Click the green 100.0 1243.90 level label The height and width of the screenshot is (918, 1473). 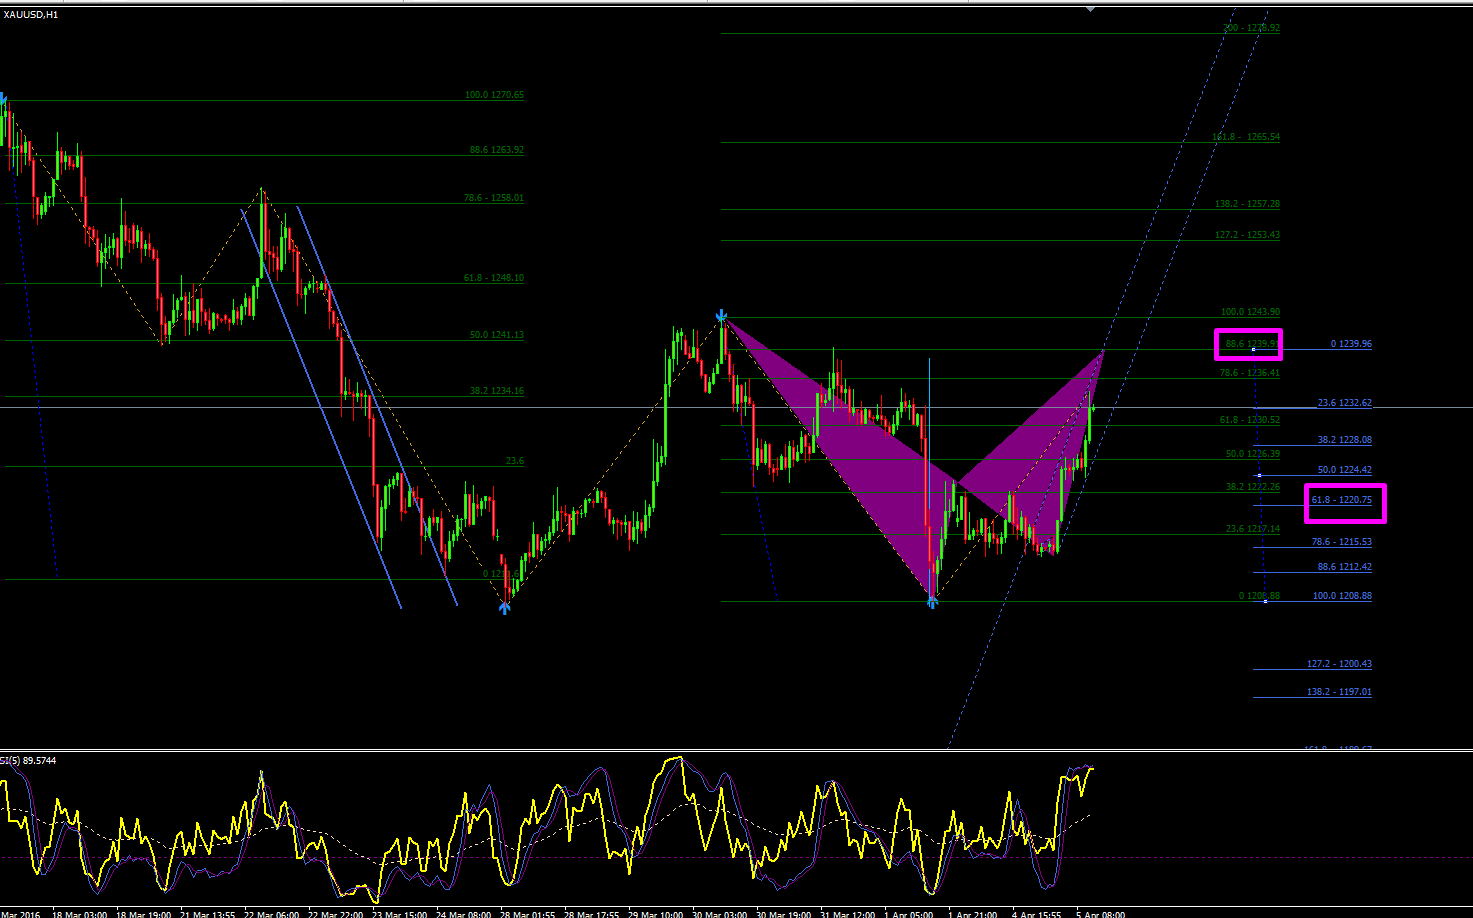coord(1250,312)
